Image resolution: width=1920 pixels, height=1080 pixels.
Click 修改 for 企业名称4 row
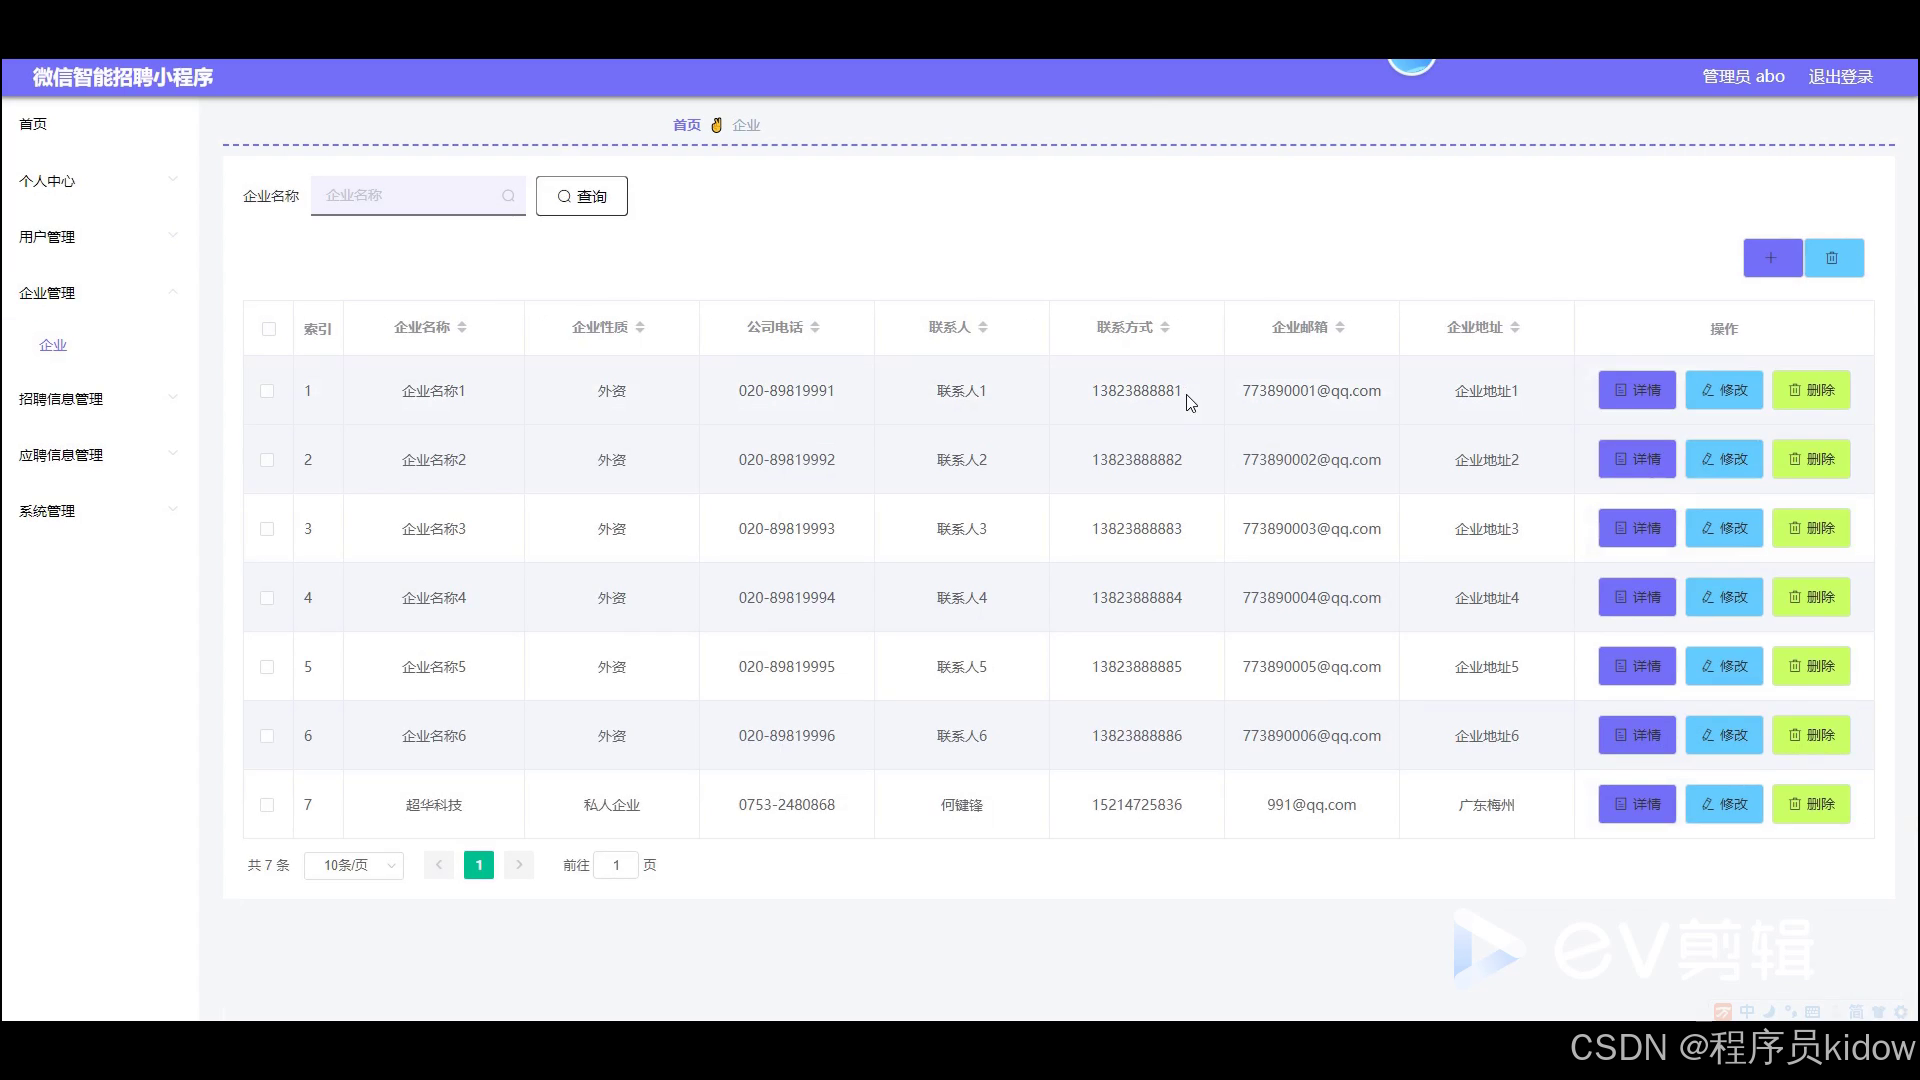(1724, 597)
